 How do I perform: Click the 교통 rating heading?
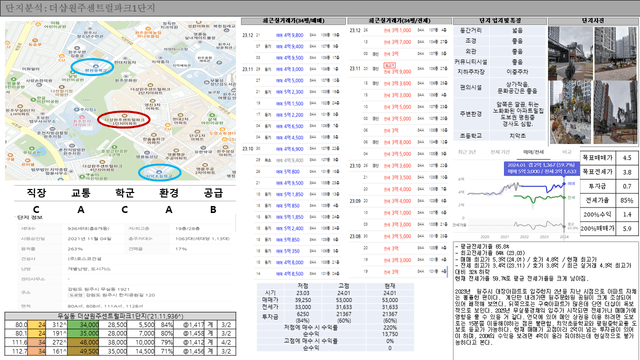[x=81, y=193]
